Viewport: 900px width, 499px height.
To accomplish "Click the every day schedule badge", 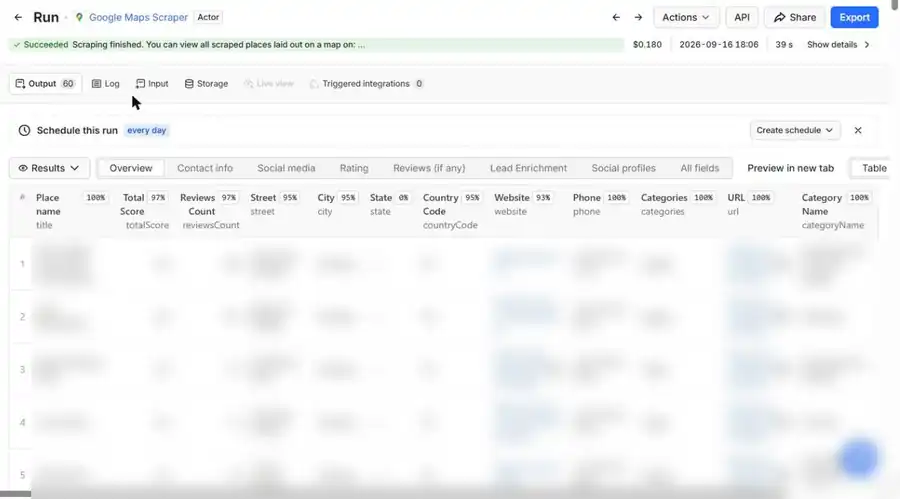I will click(146, 130).
